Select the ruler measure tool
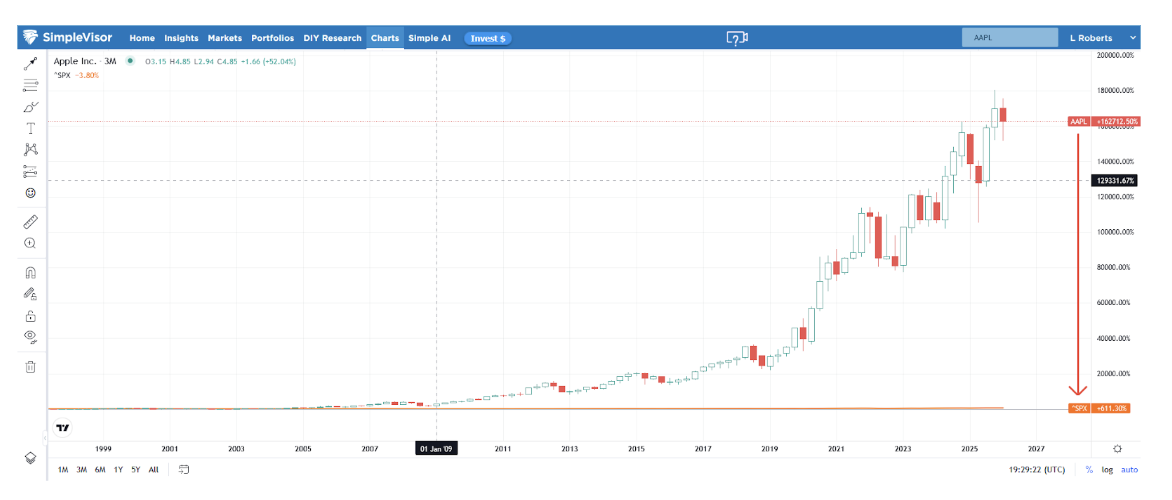The height and width of the screenshot is (500, 1172). coord(31,221)
